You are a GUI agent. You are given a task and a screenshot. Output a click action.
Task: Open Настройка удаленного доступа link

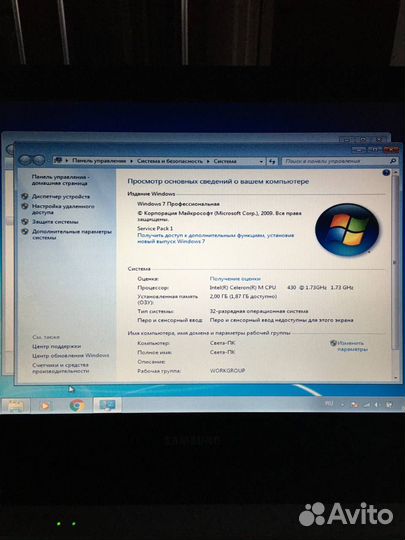coord(63,209)
